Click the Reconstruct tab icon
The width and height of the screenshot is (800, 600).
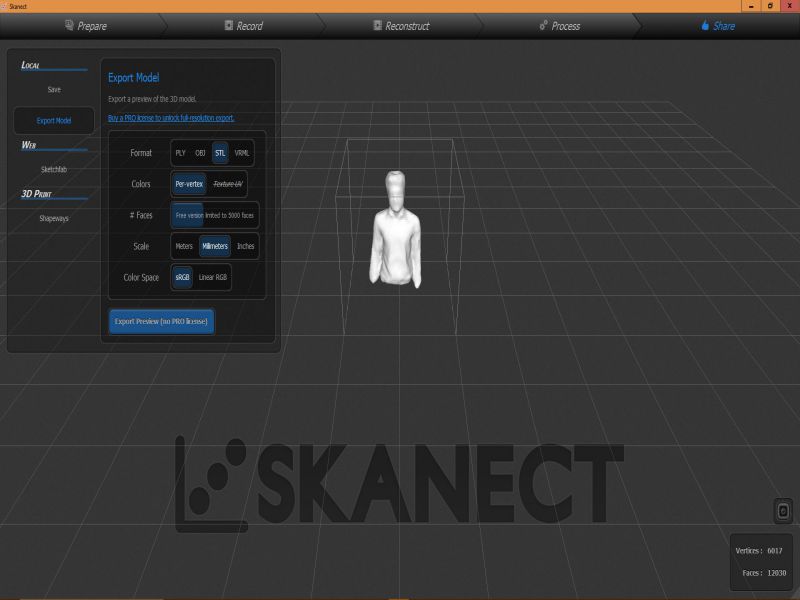click(378, 26)
